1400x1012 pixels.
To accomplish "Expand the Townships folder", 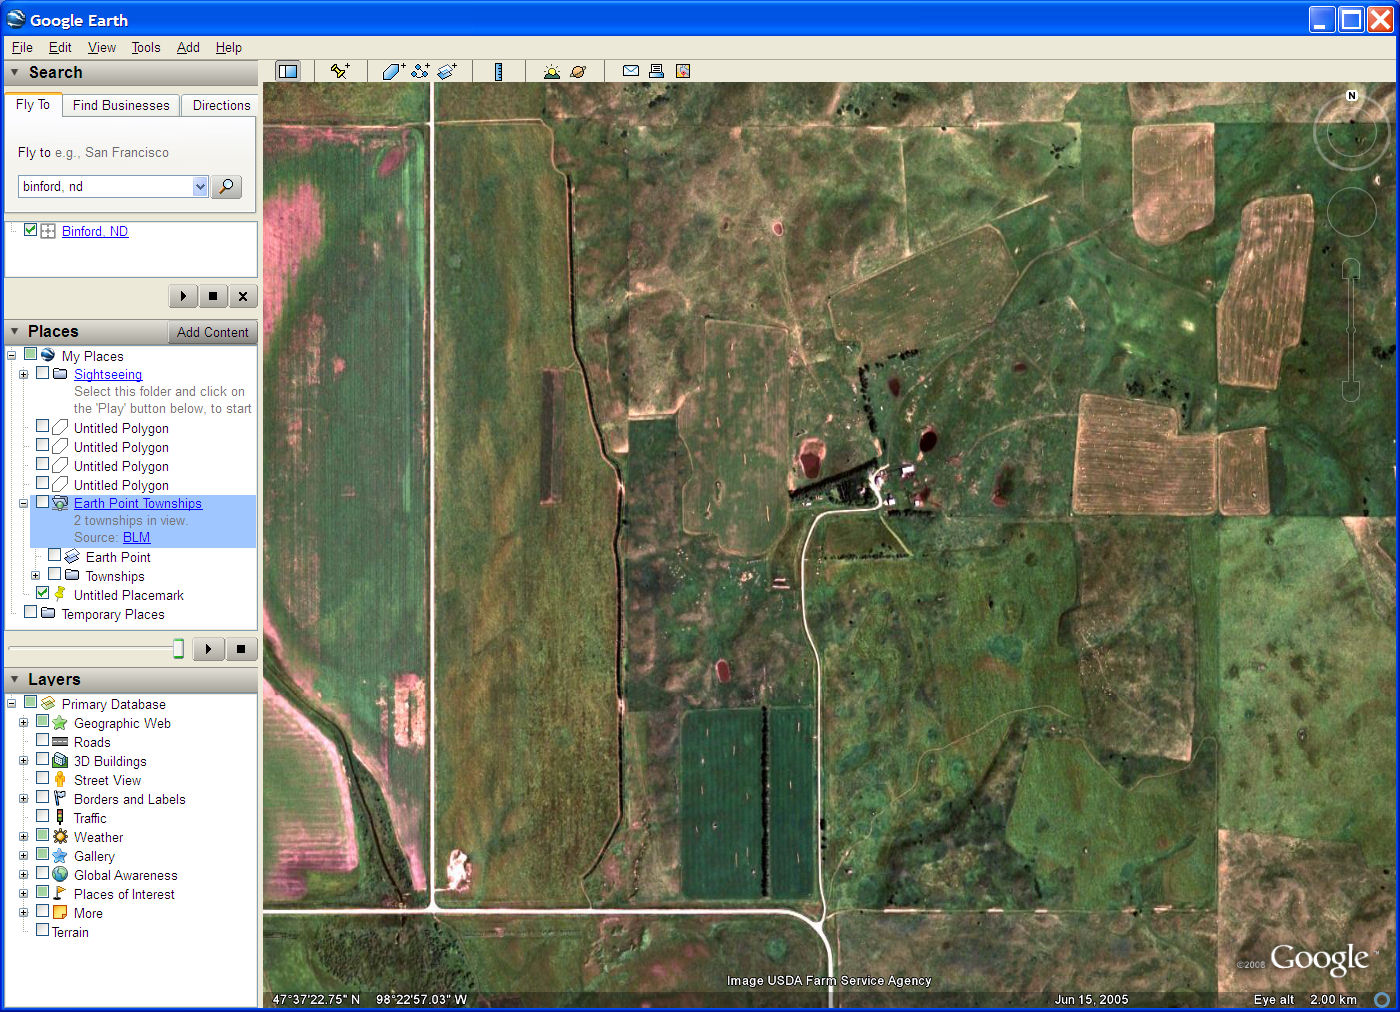I will click(x=35, y=575).
